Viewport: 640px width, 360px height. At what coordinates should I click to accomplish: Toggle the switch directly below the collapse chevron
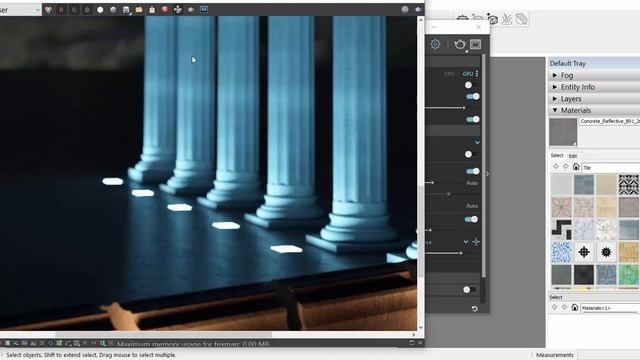pyautogui.click(x=470, y=154)
